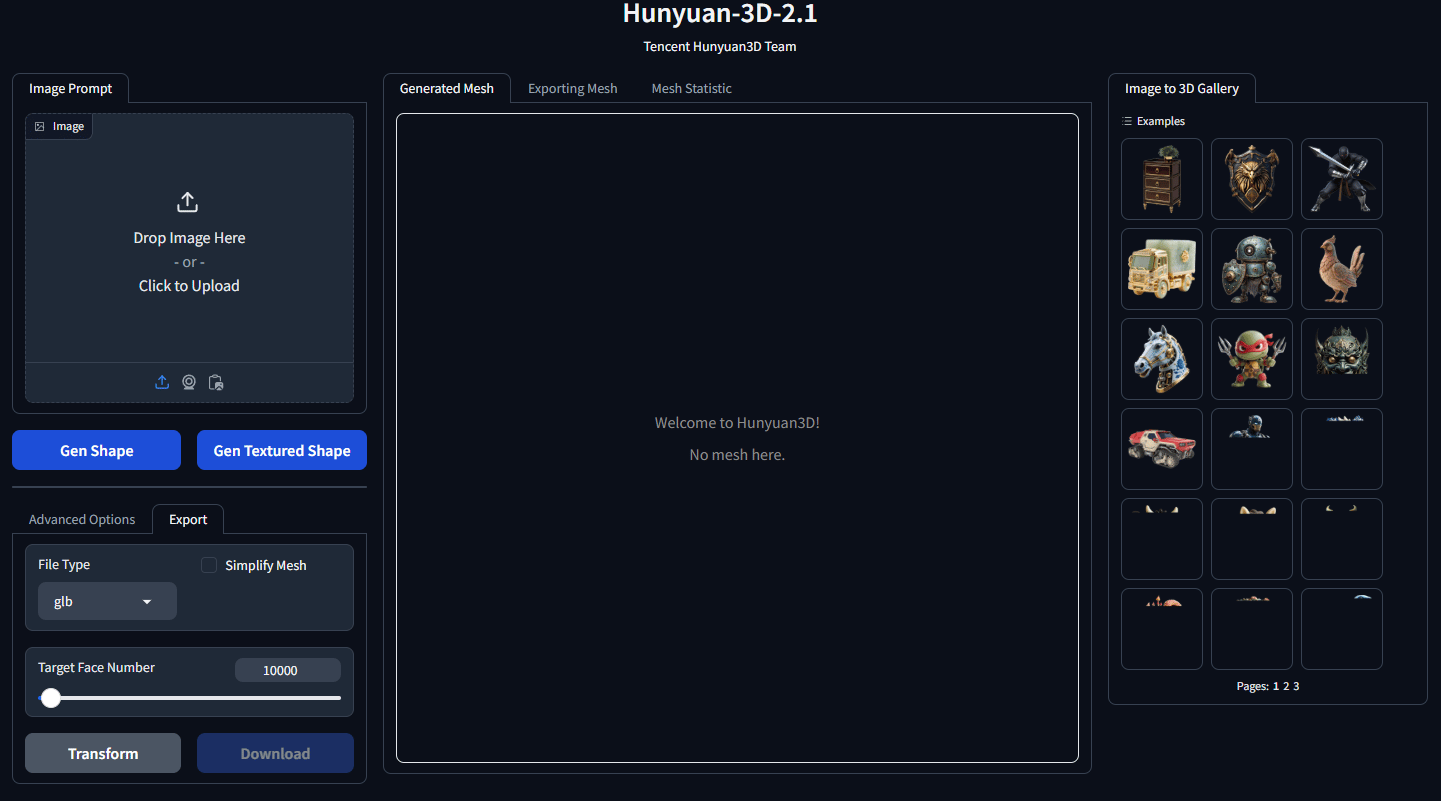1441x801 pixels.
Task: Choose the ninja turtle example image
Action: [x=1252, y=359]
